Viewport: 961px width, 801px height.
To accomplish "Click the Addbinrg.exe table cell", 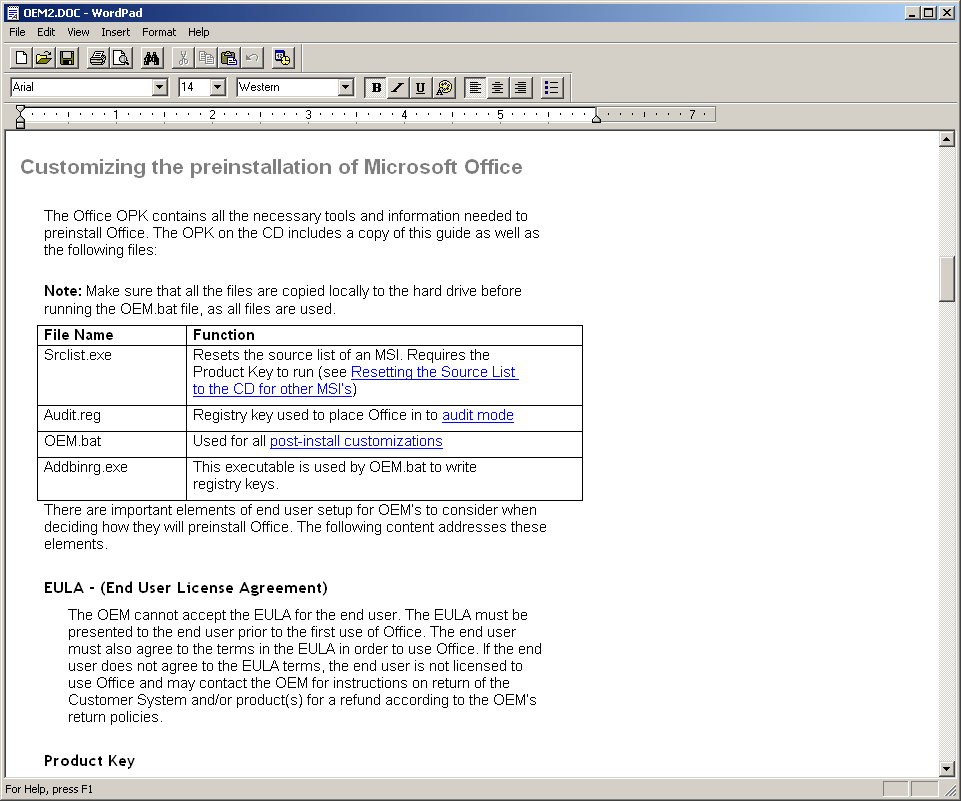I will click(x=112, y=479).
